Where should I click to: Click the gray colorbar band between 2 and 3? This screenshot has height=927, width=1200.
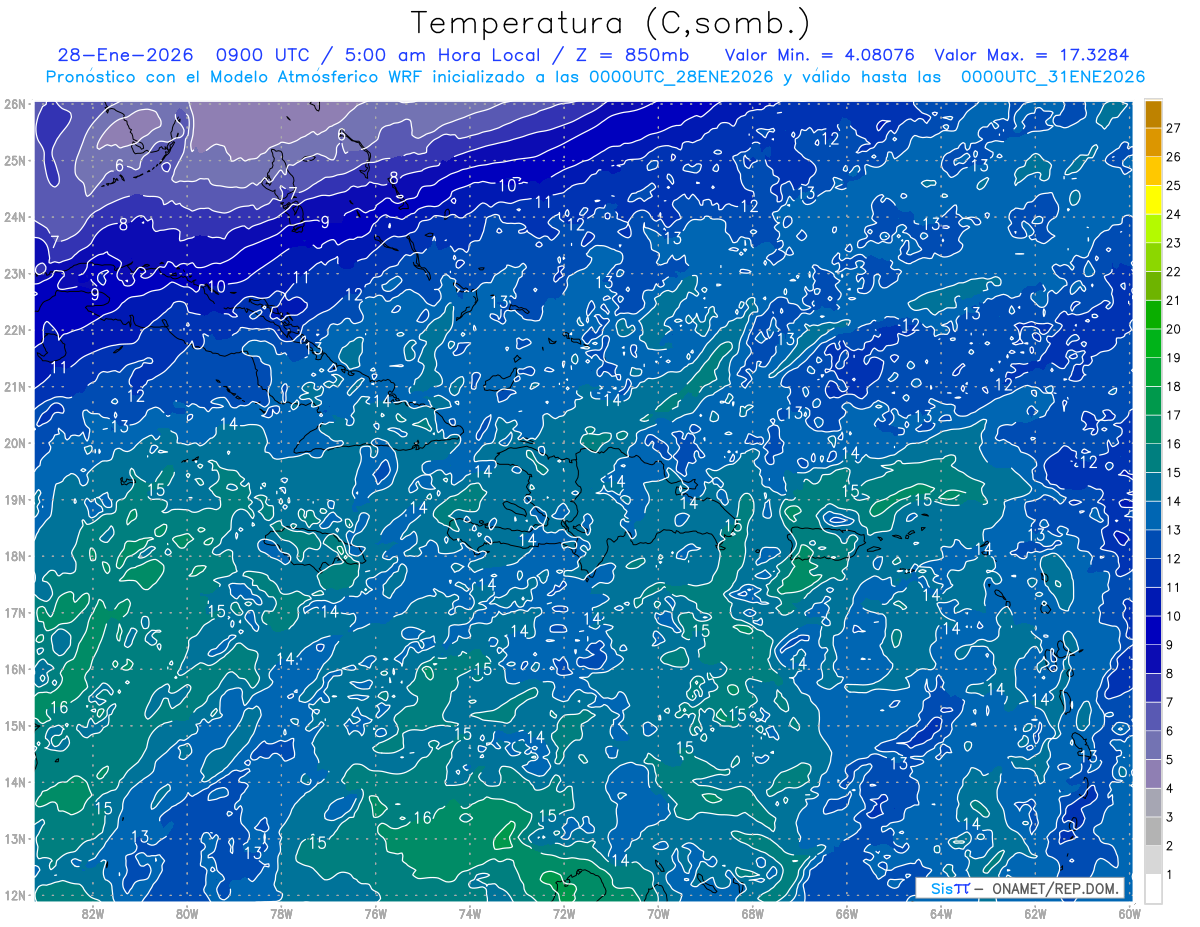(1154, 831)
